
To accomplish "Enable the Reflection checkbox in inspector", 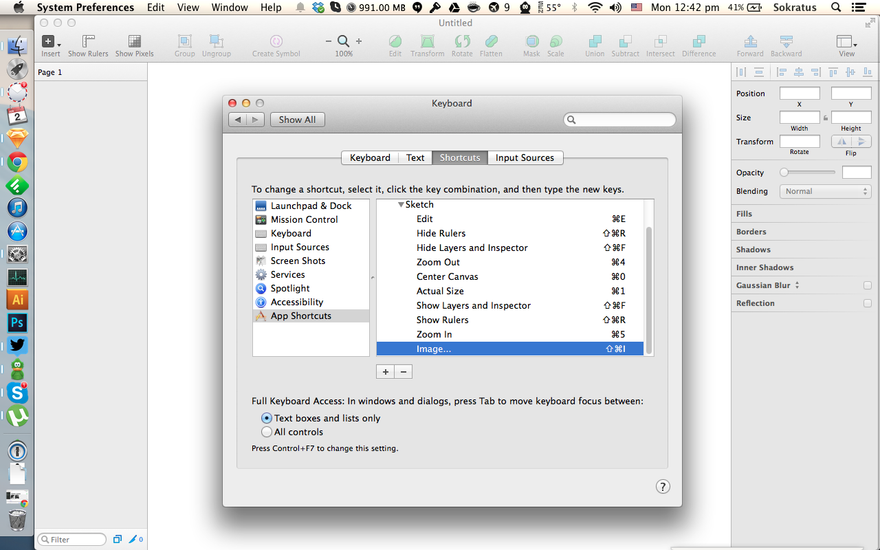I will (867, 303).
